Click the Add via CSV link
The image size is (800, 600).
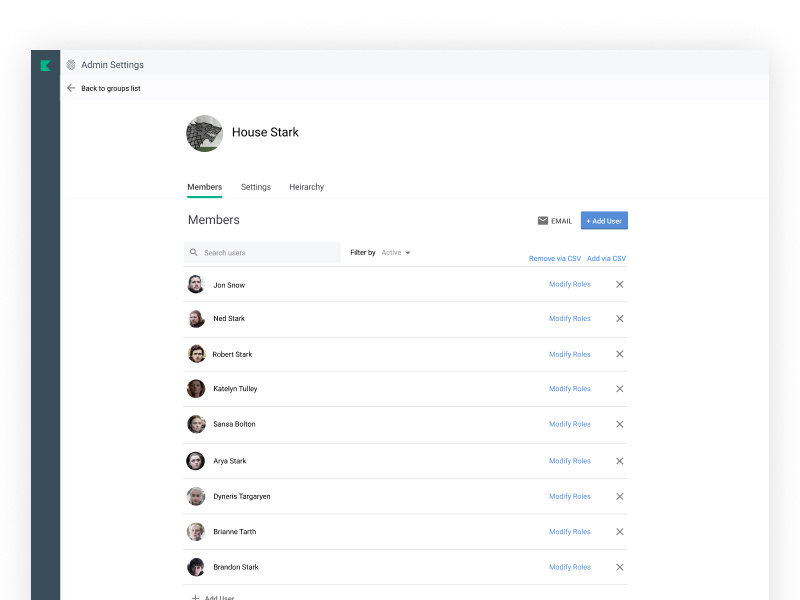[606, 259]
